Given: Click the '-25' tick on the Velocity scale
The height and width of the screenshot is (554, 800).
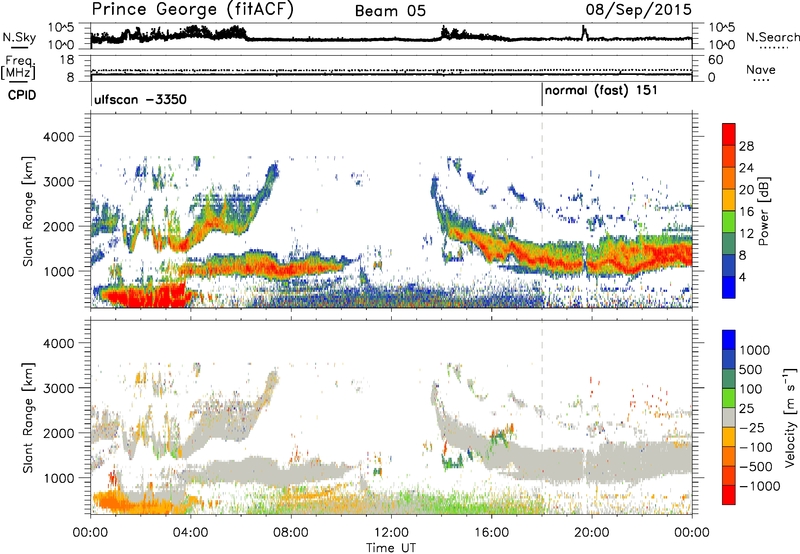Looking at the screenshot, I should [x=751, y=427].
